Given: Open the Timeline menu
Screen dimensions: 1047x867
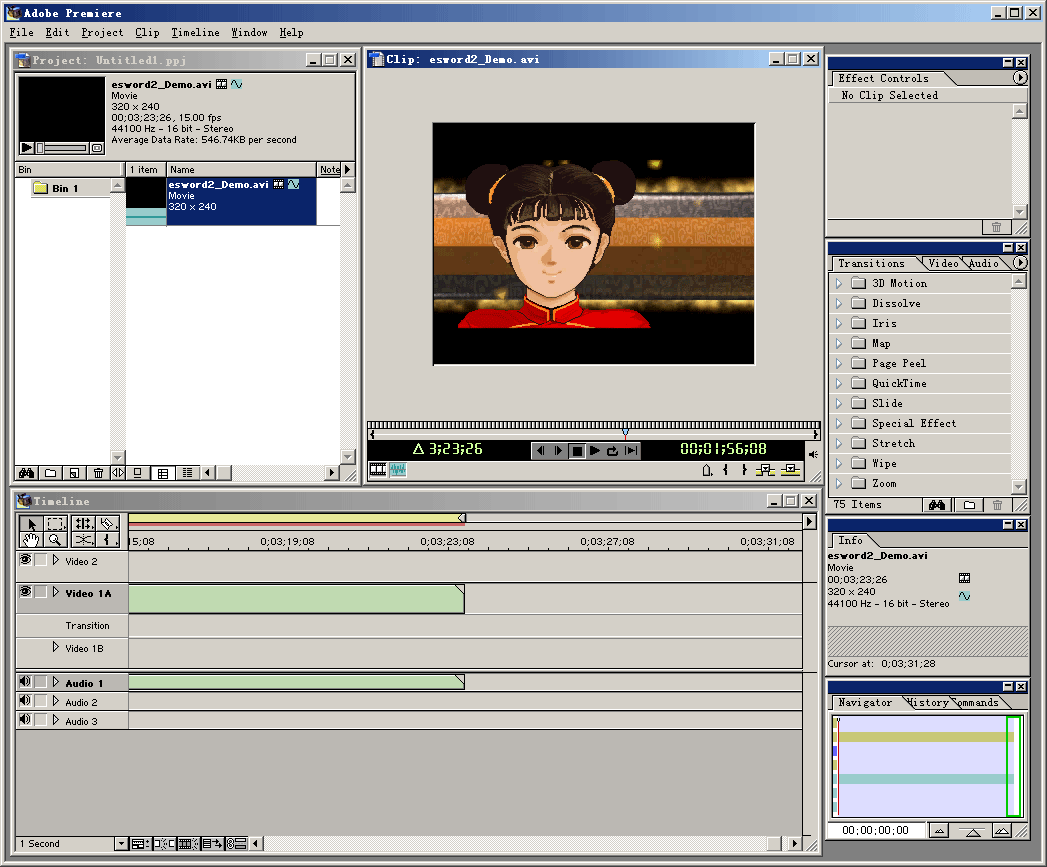Looking at the screenshot, I should click(x=195, y=32).
